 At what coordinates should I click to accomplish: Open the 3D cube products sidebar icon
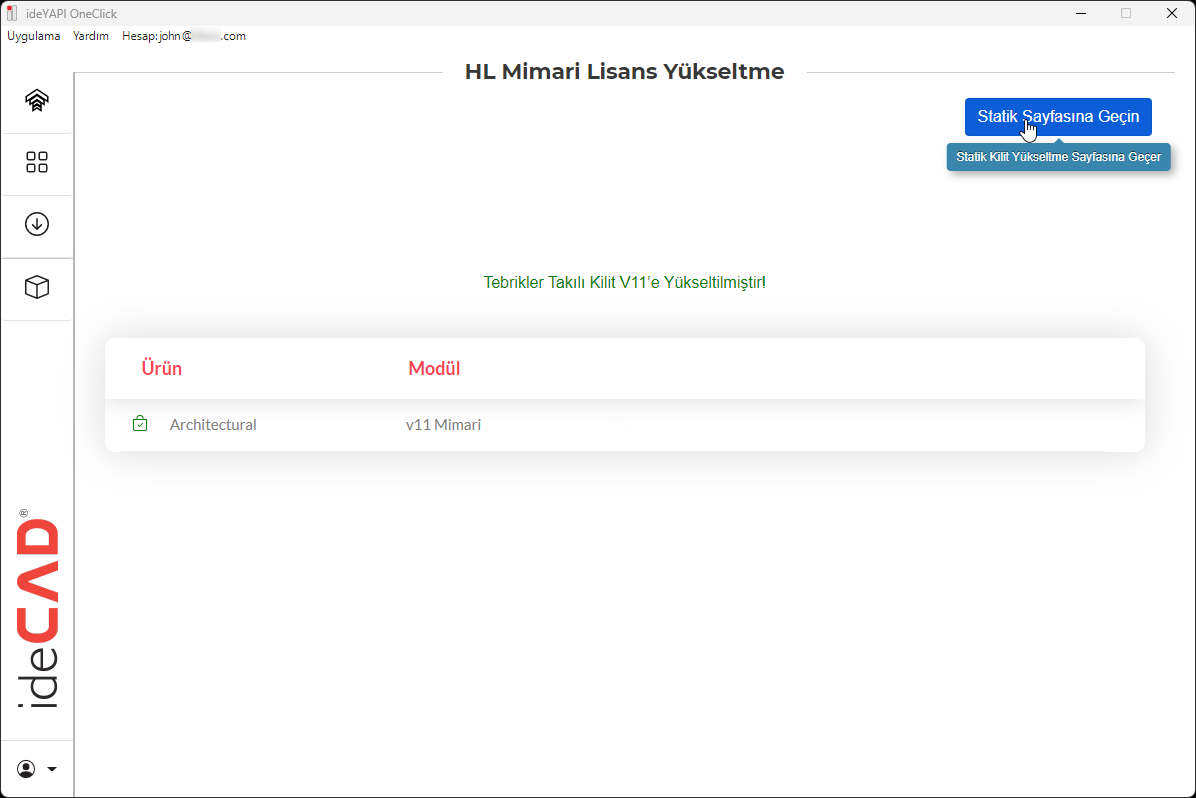(x=37, y=288)
